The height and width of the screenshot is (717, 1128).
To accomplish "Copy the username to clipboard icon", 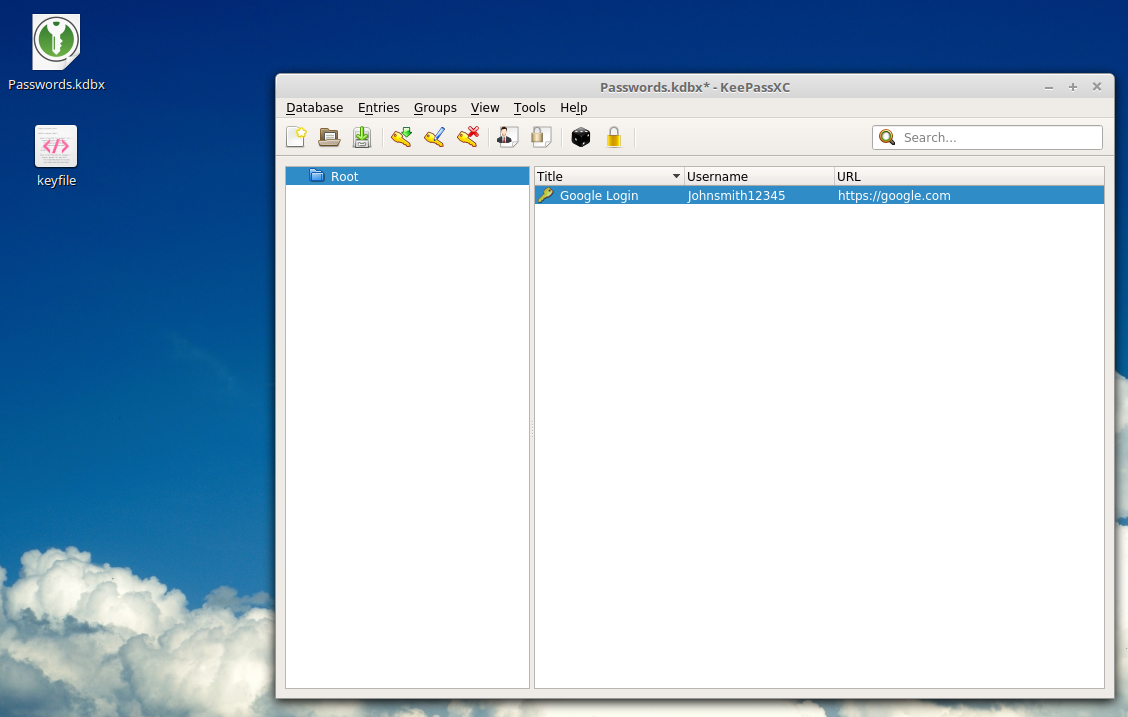I will 508,137.
